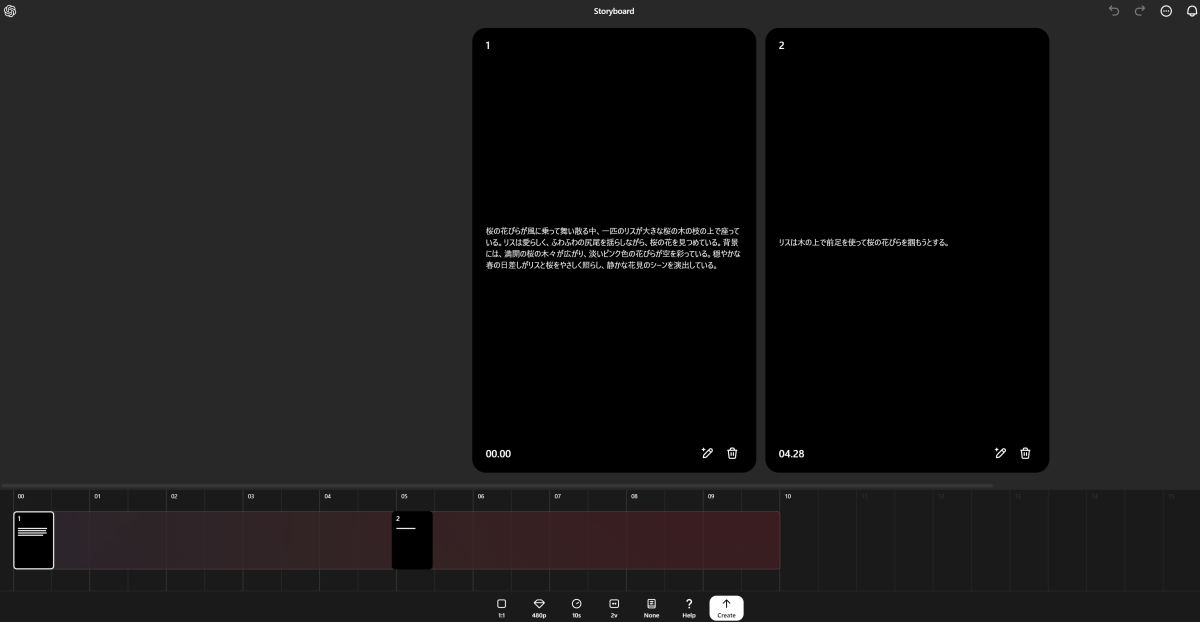Click the Sora logo in the top-left corner
The width and height of the screenshot is (1200, 622).
tap(10, 11)
